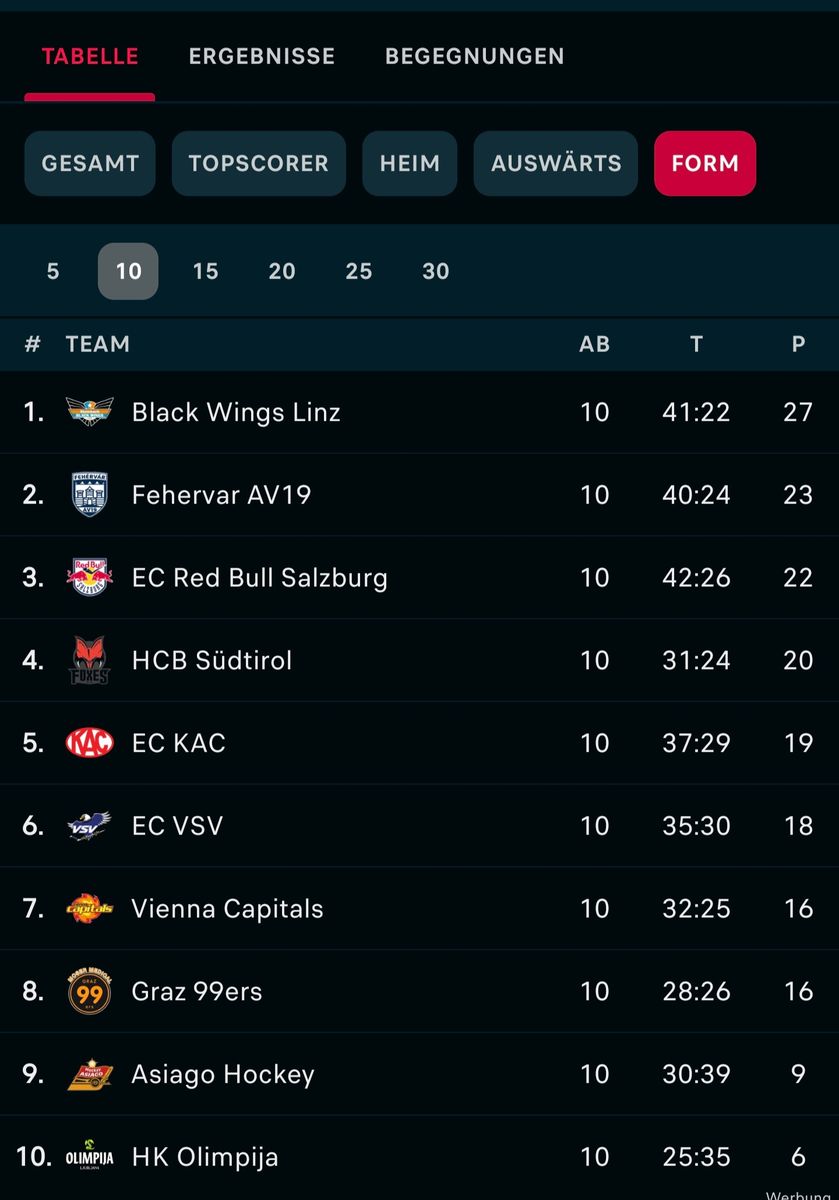This screenshot has width=839, height=1200.
Task: Click the EC VSV eagle logo
Action: click(x=89, y=826)
